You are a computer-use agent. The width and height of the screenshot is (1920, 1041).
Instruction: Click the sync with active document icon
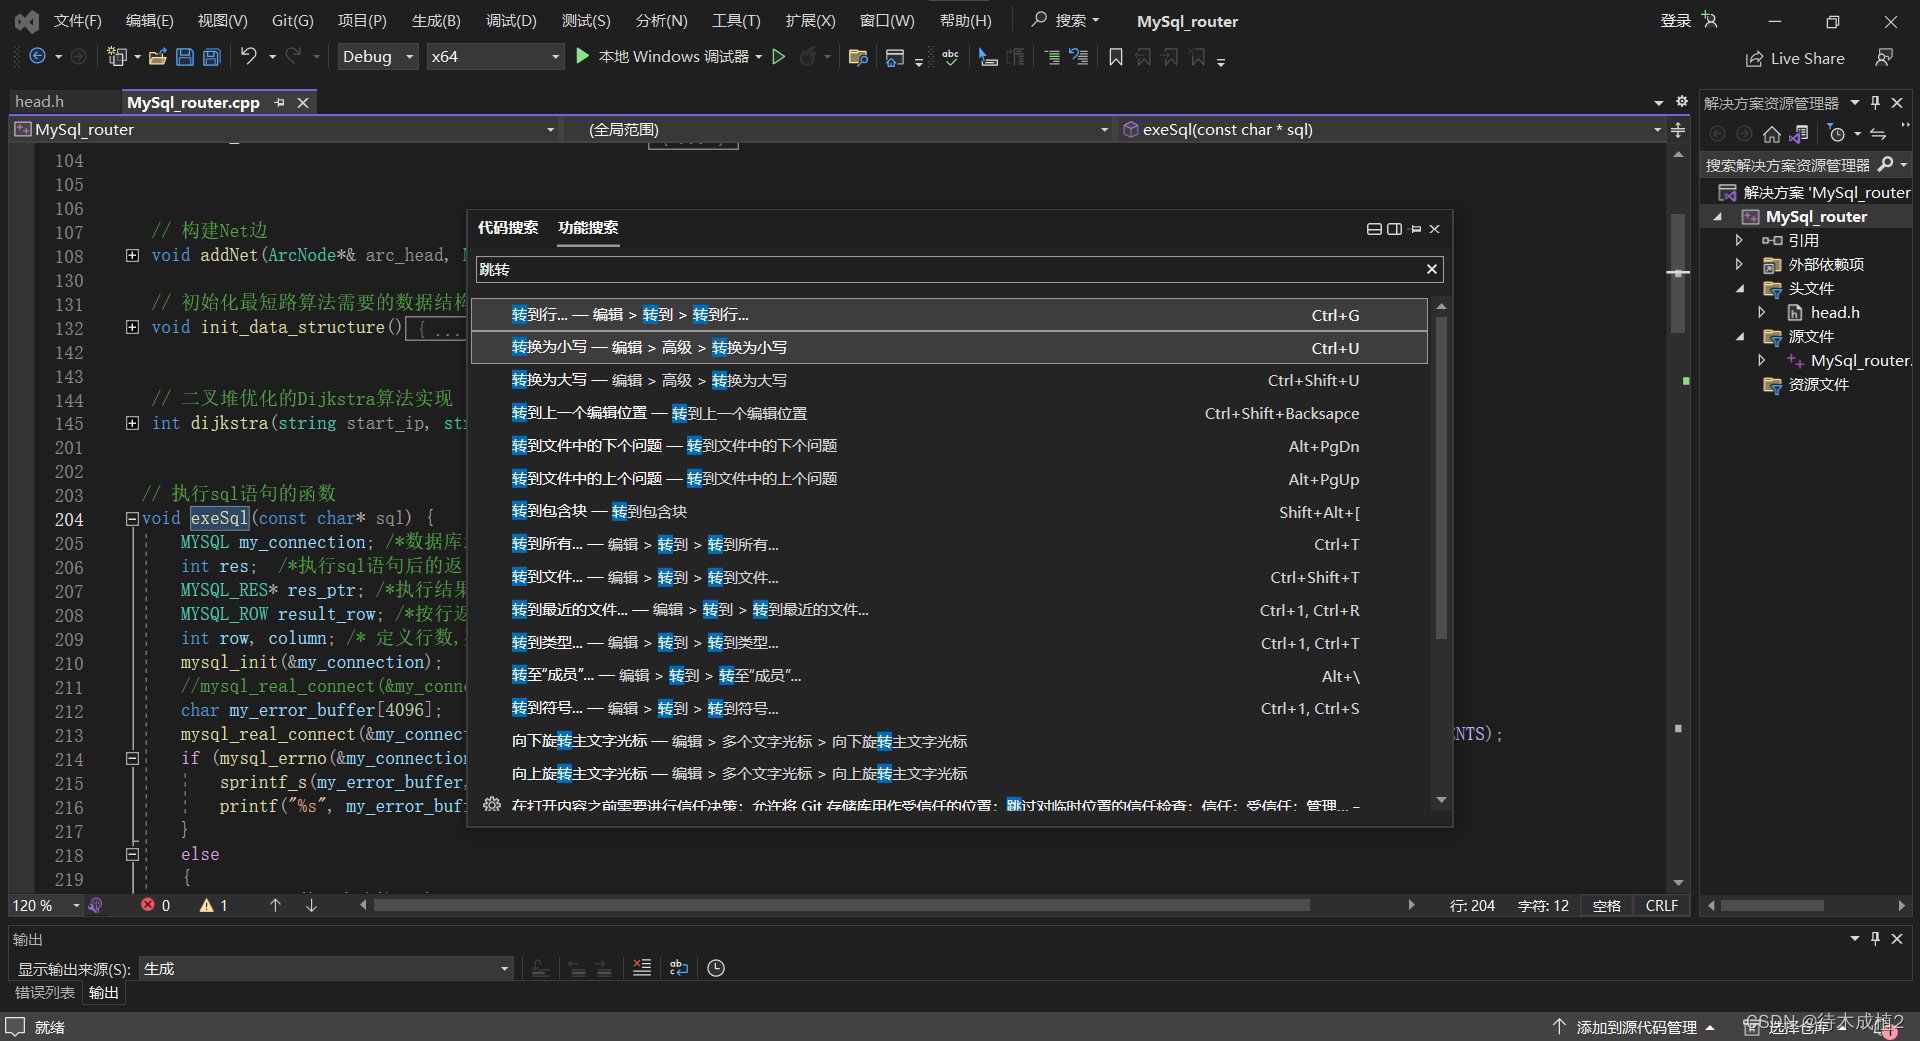coord(1878,134)
